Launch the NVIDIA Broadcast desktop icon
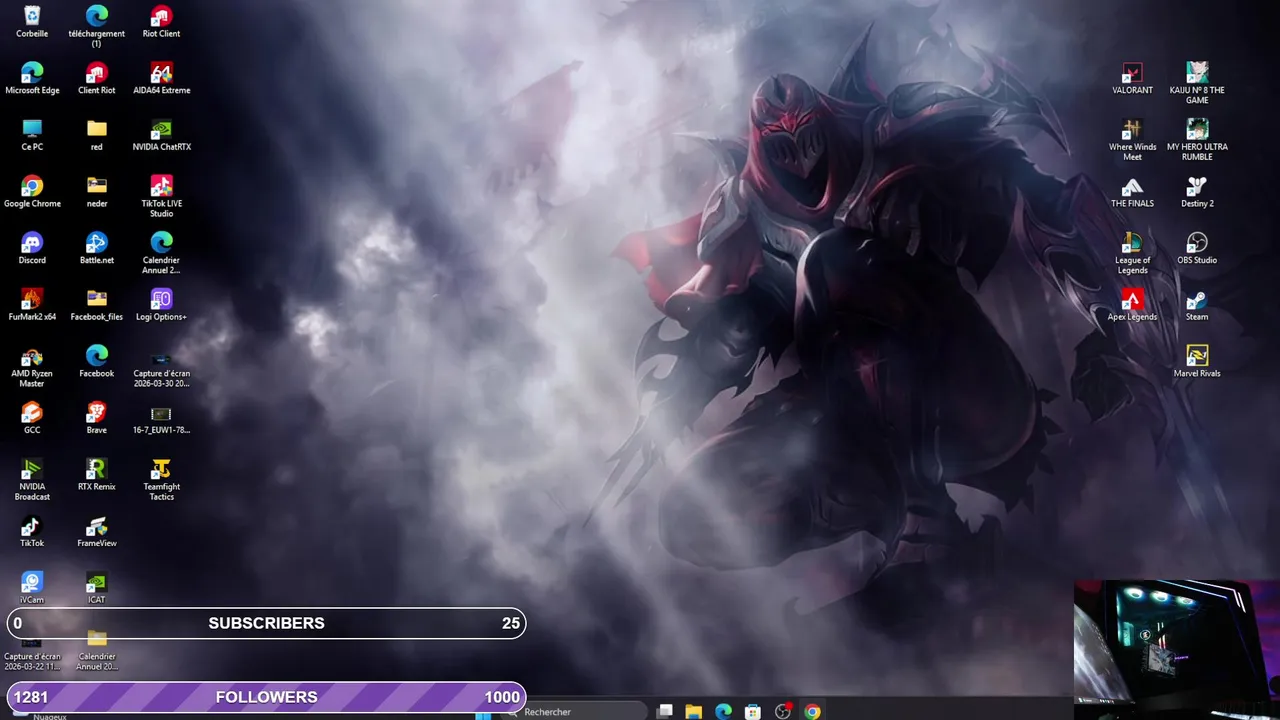This screenshot has width=1280, height=720. pos(32,469)
